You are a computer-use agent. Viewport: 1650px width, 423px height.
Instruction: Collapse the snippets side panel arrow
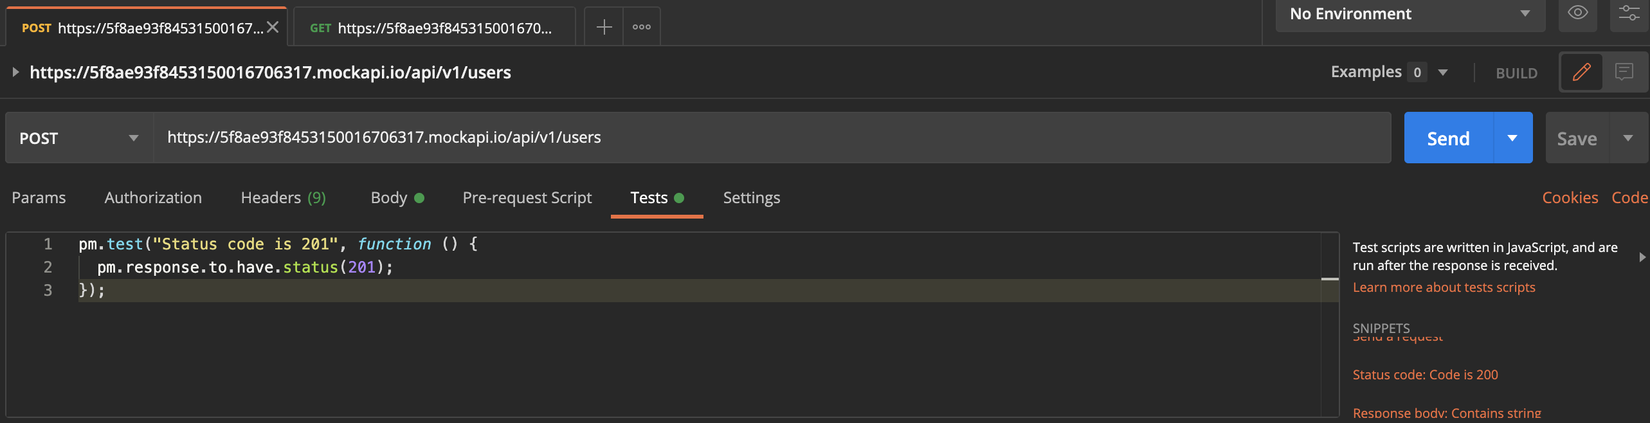click(1642, 257)
